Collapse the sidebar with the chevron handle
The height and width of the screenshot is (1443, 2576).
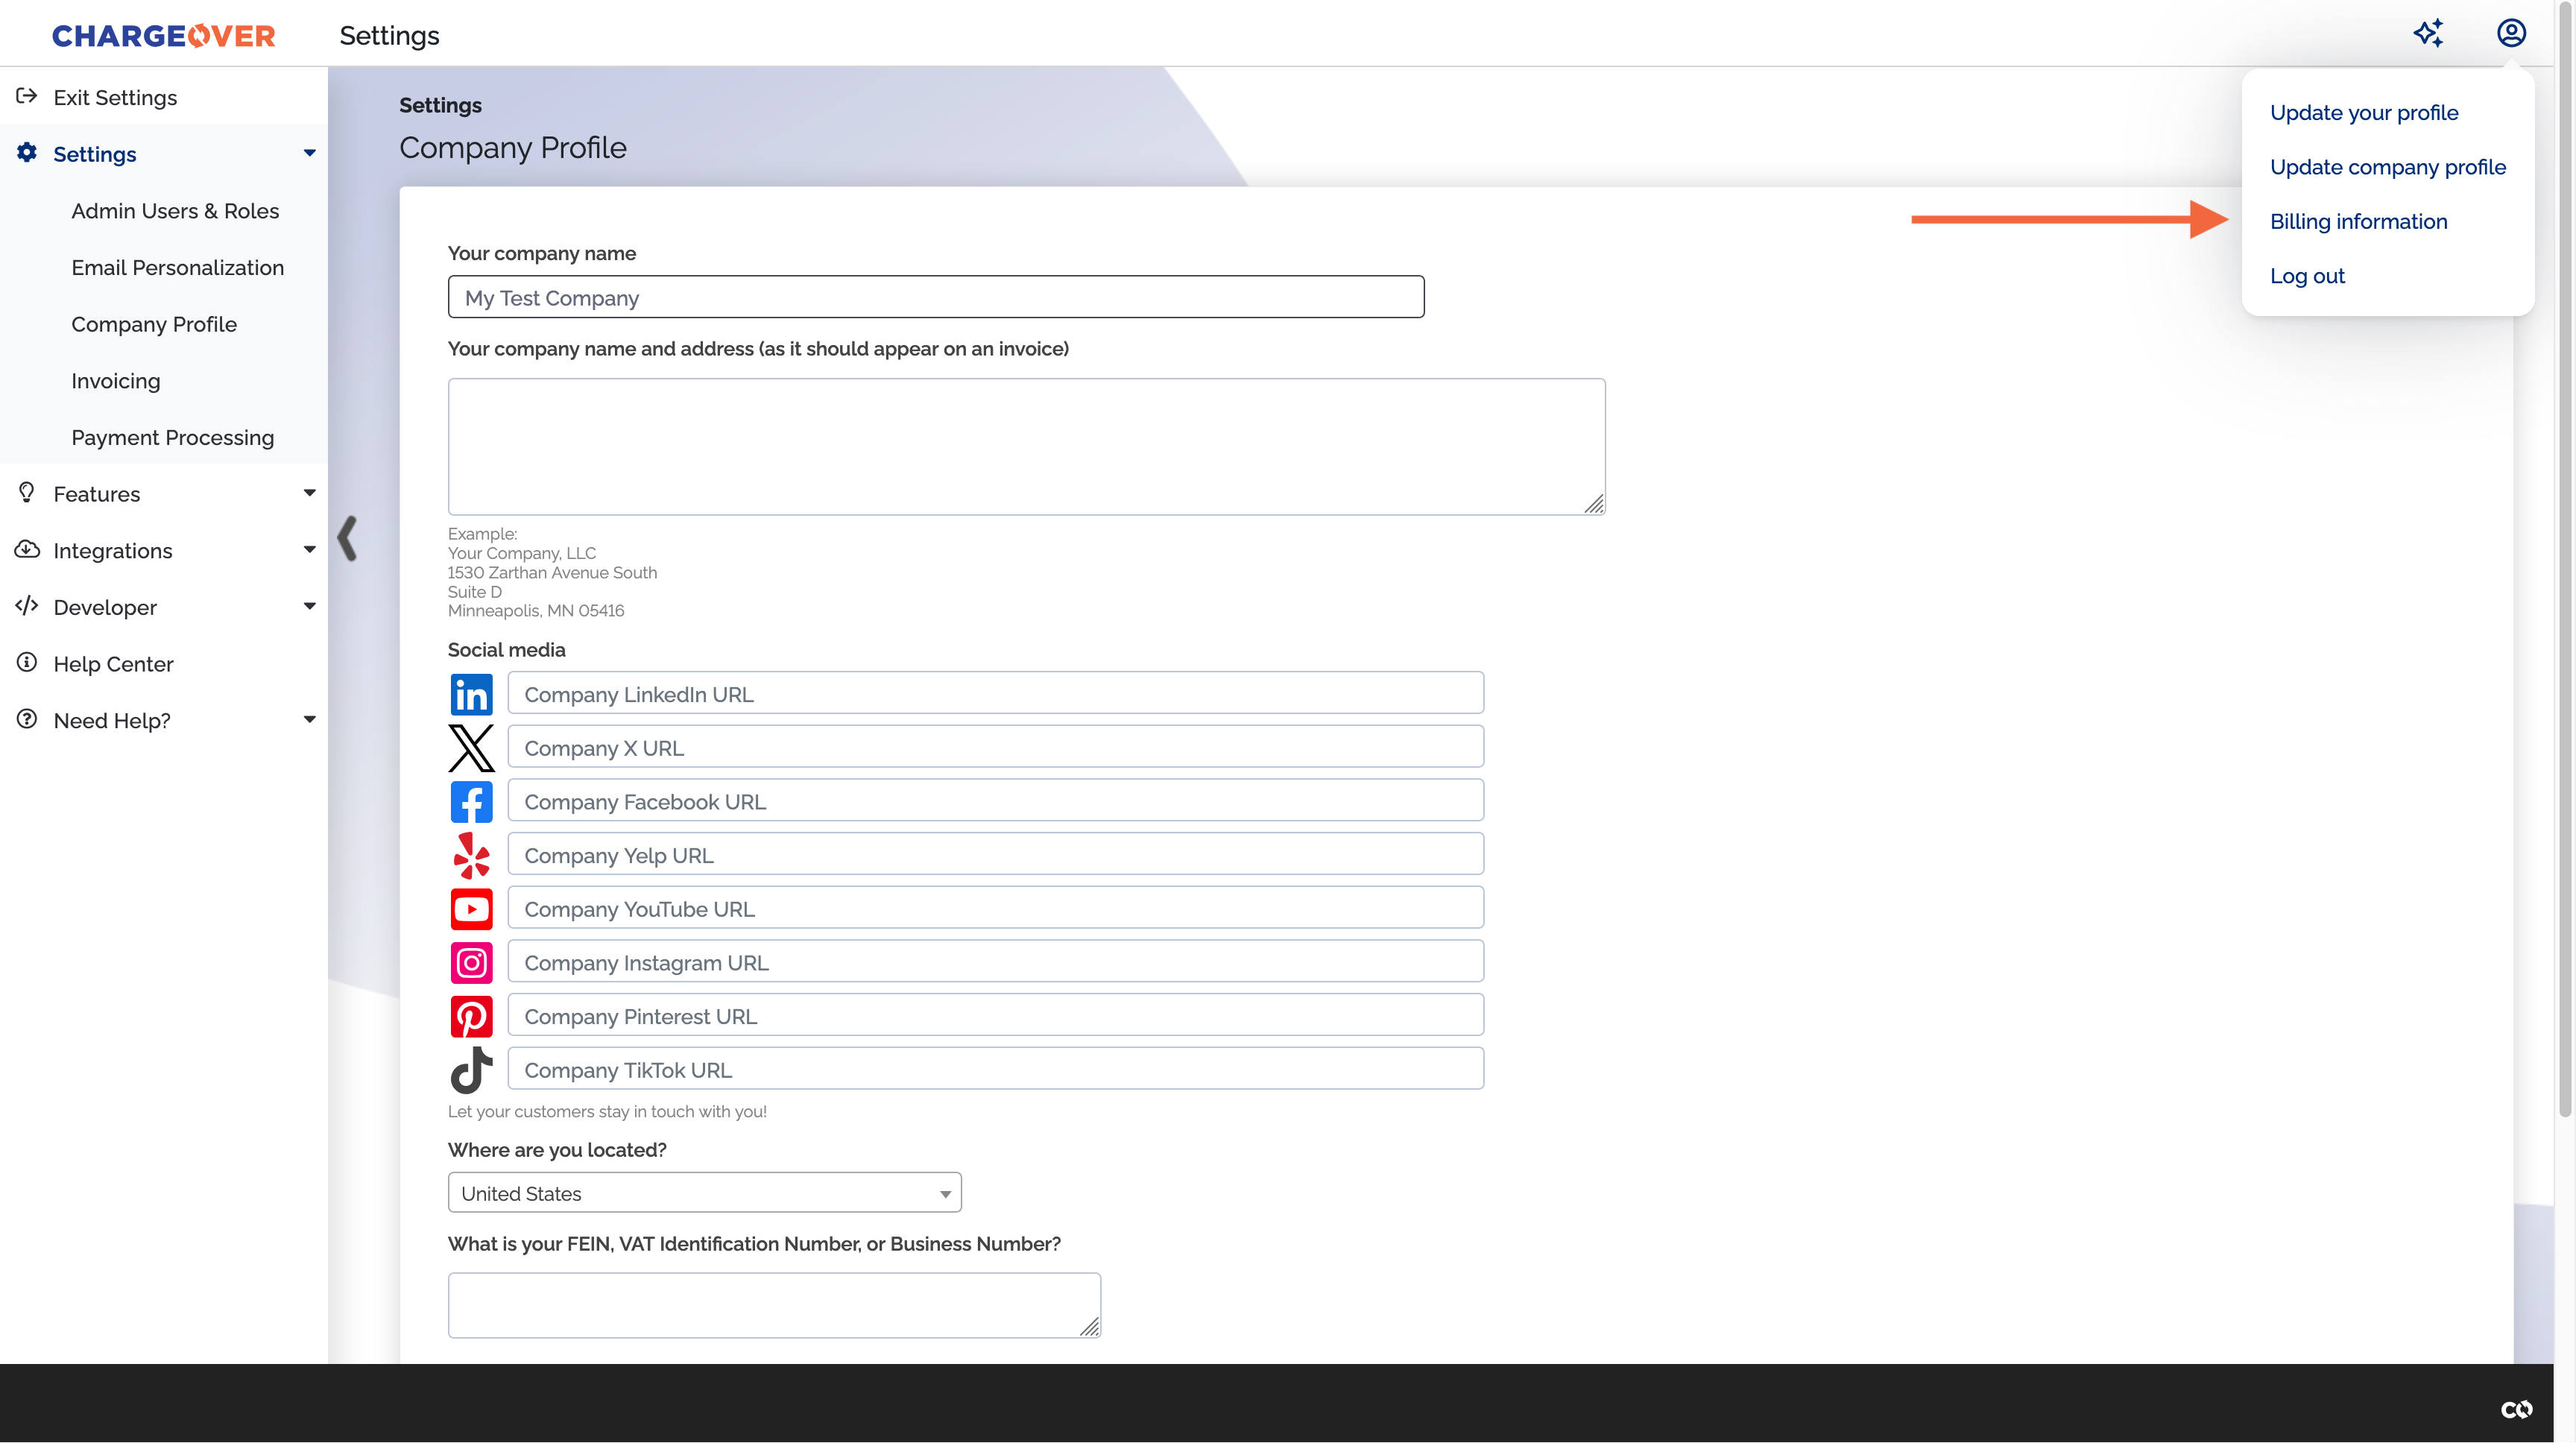click(x=347, y=538)
